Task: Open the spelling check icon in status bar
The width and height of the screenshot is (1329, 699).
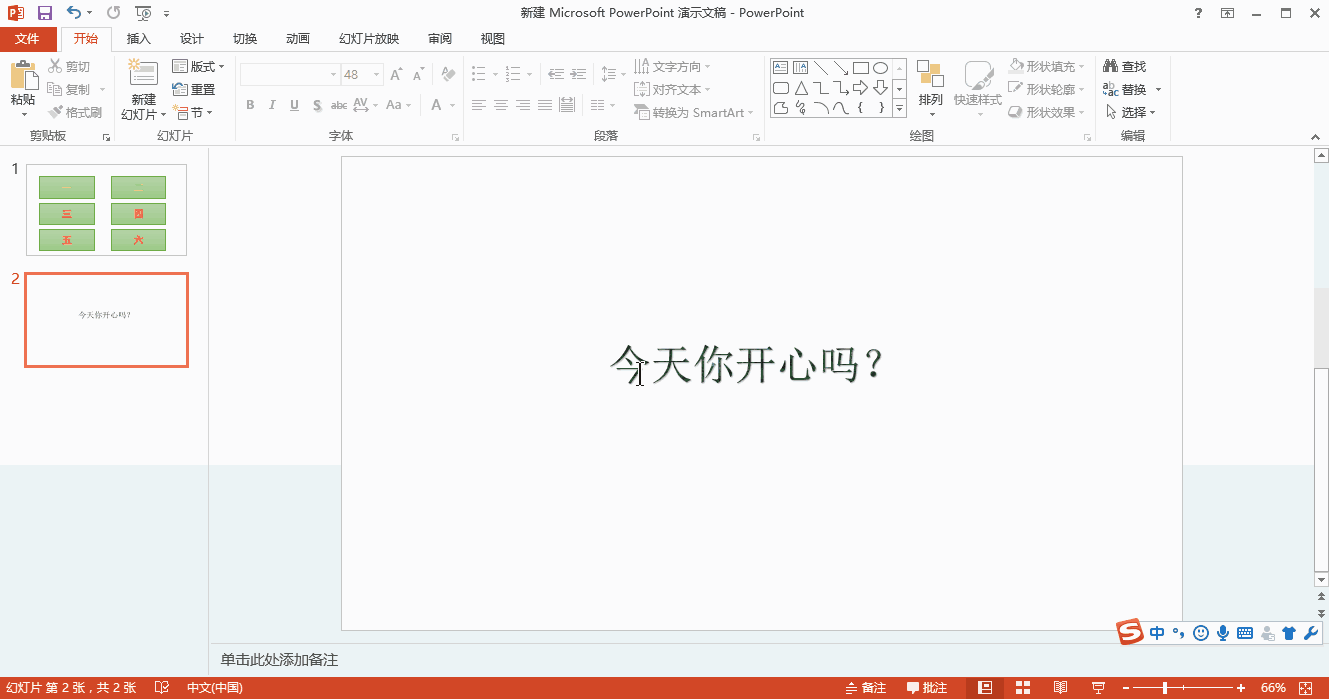Action: point(161,688)
